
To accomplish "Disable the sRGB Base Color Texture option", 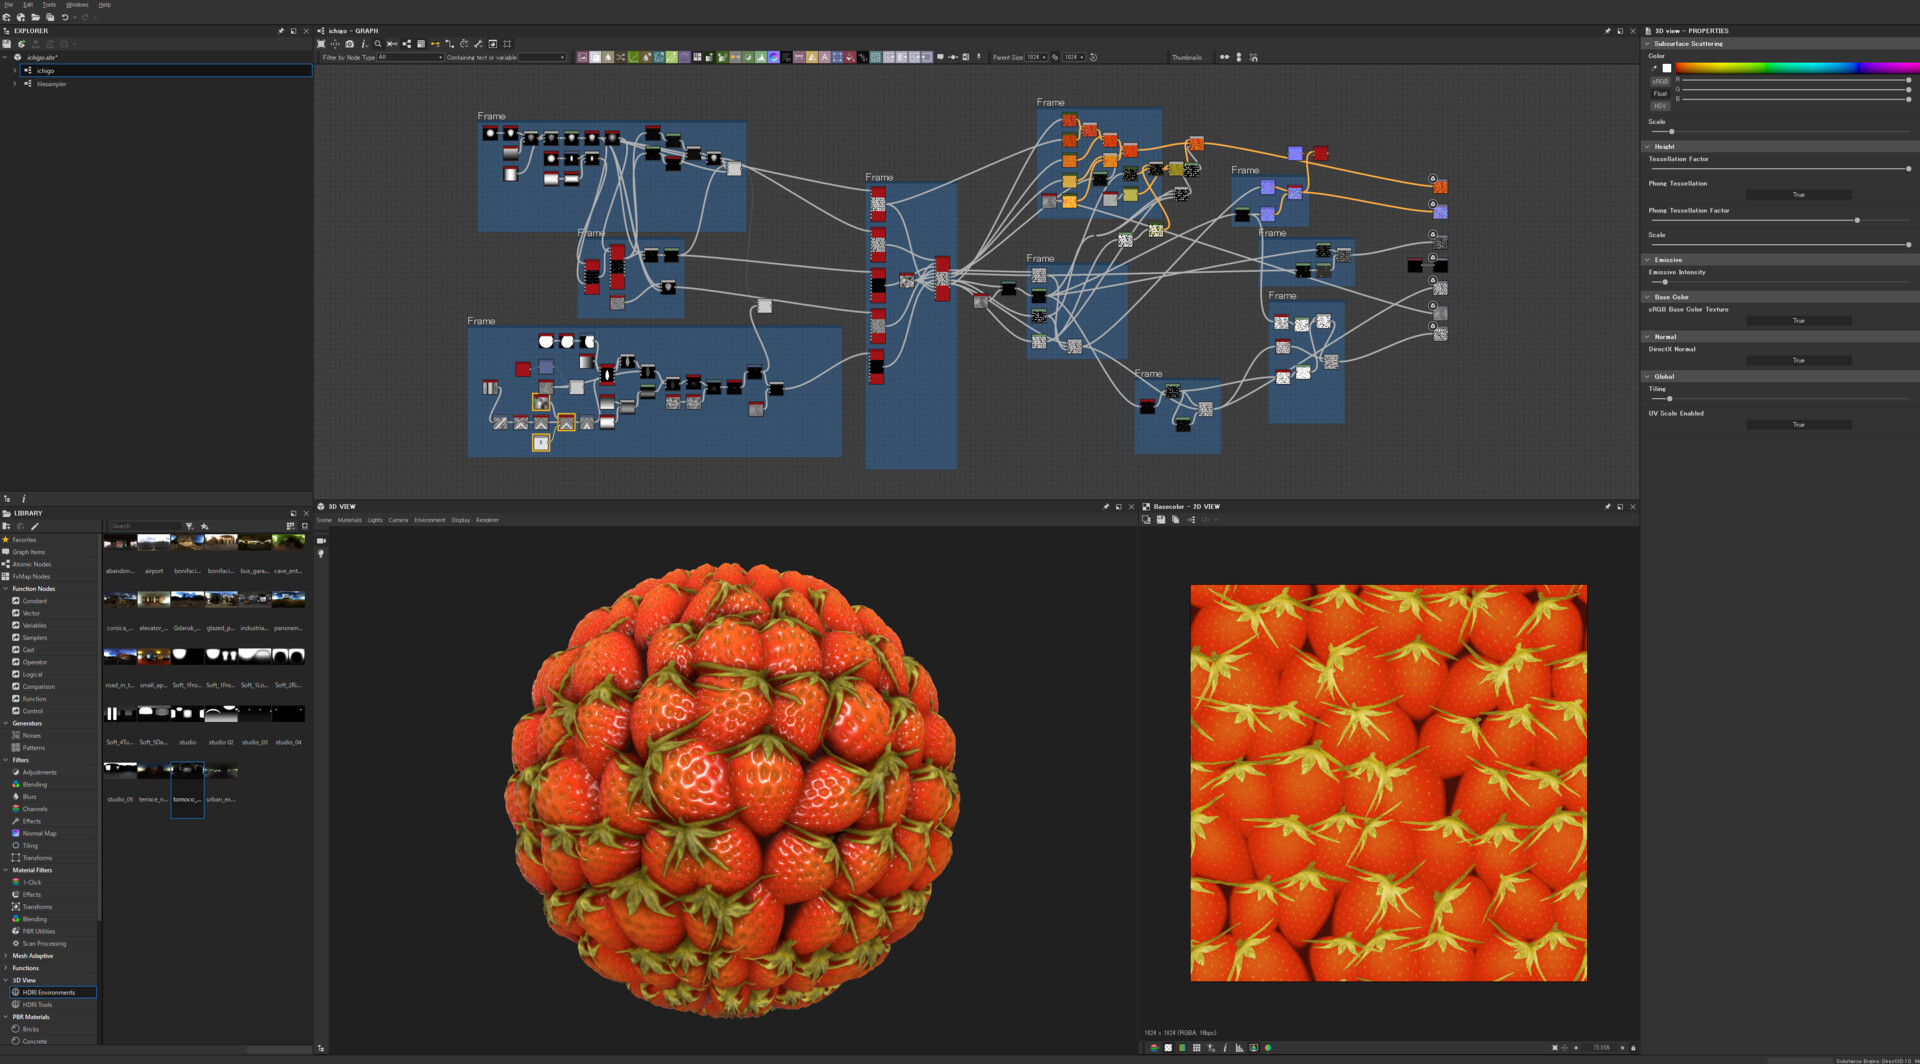I will (1800, 320).
